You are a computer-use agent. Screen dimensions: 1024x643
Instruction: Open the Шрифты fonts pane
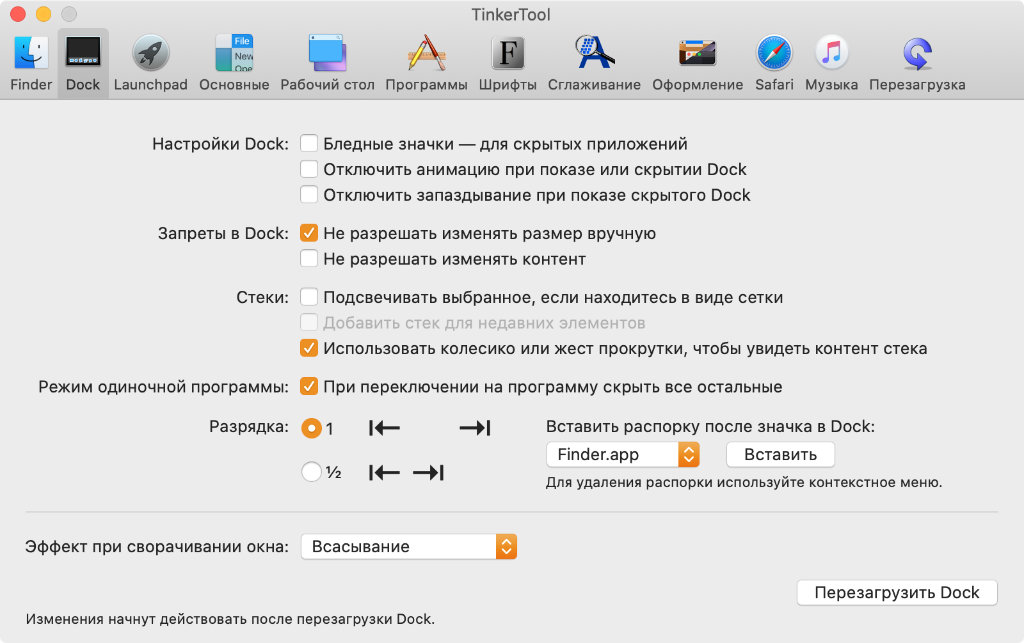(507, 63)
